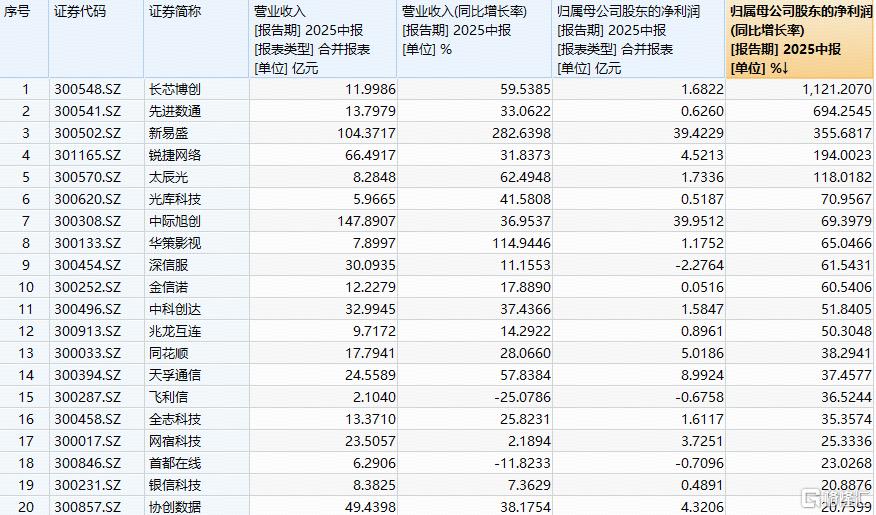Click net profit growth value 36.5244
876x515 pixels.
(x=846, y=398)
